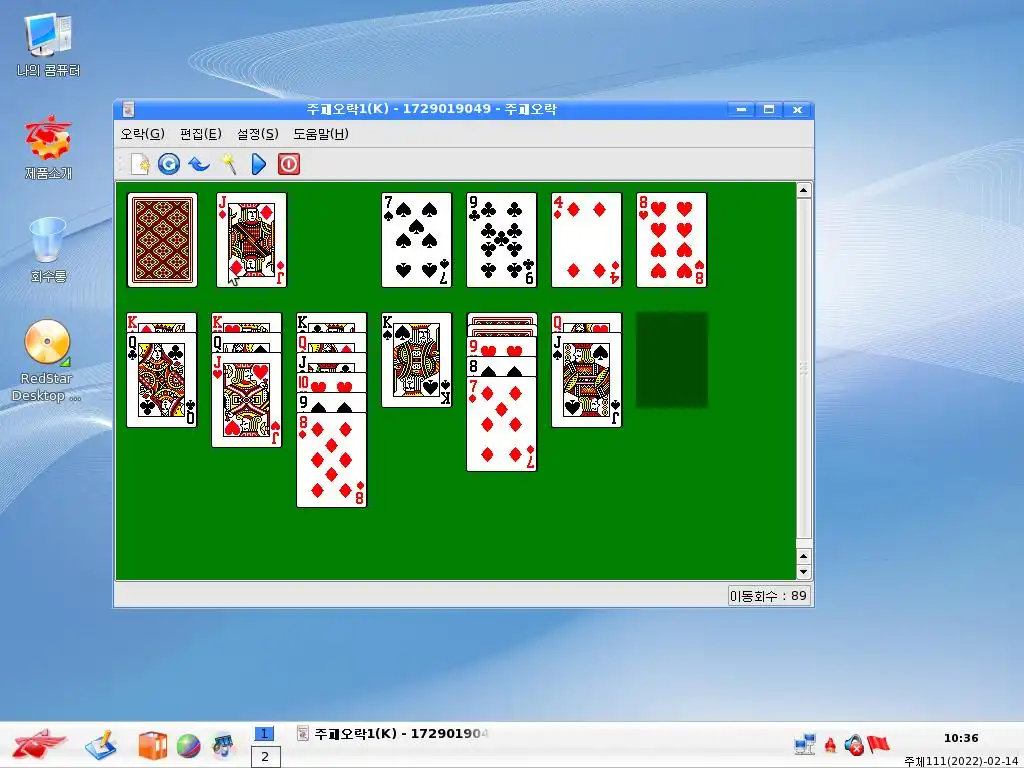Click the blue play triangle toolbar icon

(259, 164)
